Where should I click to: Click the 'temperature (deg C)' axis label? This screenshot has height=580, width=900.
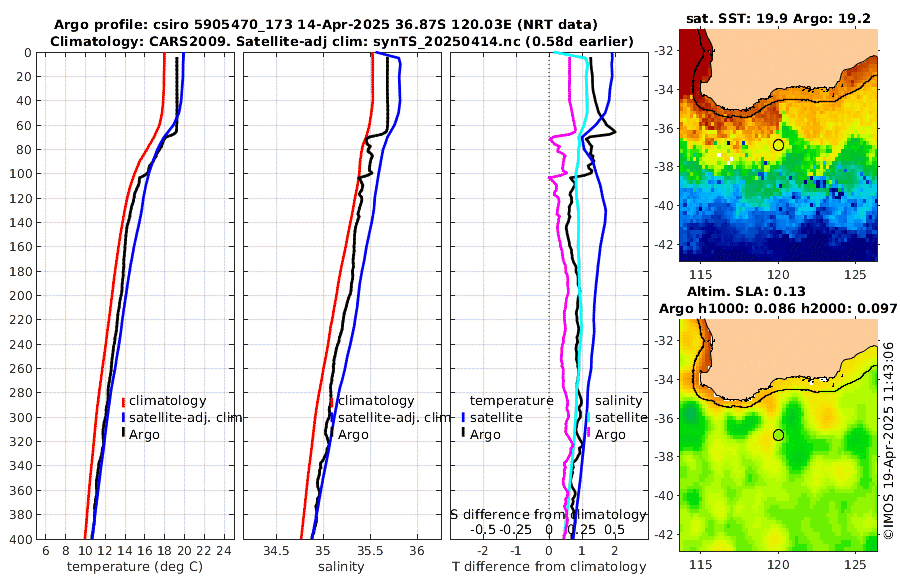(135, 566)
